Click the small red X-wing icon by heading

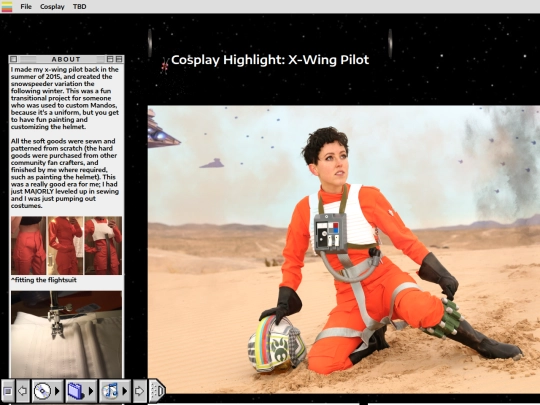165,65
